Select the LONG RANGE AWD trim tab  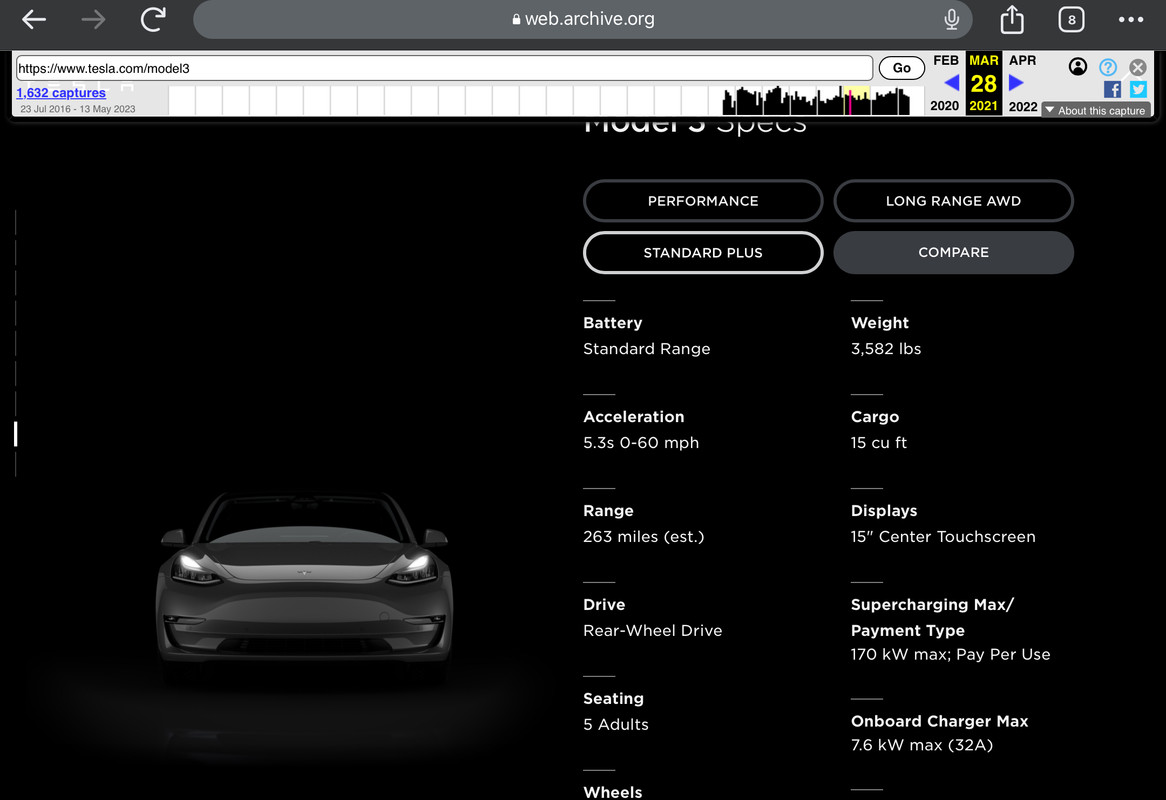953,201
